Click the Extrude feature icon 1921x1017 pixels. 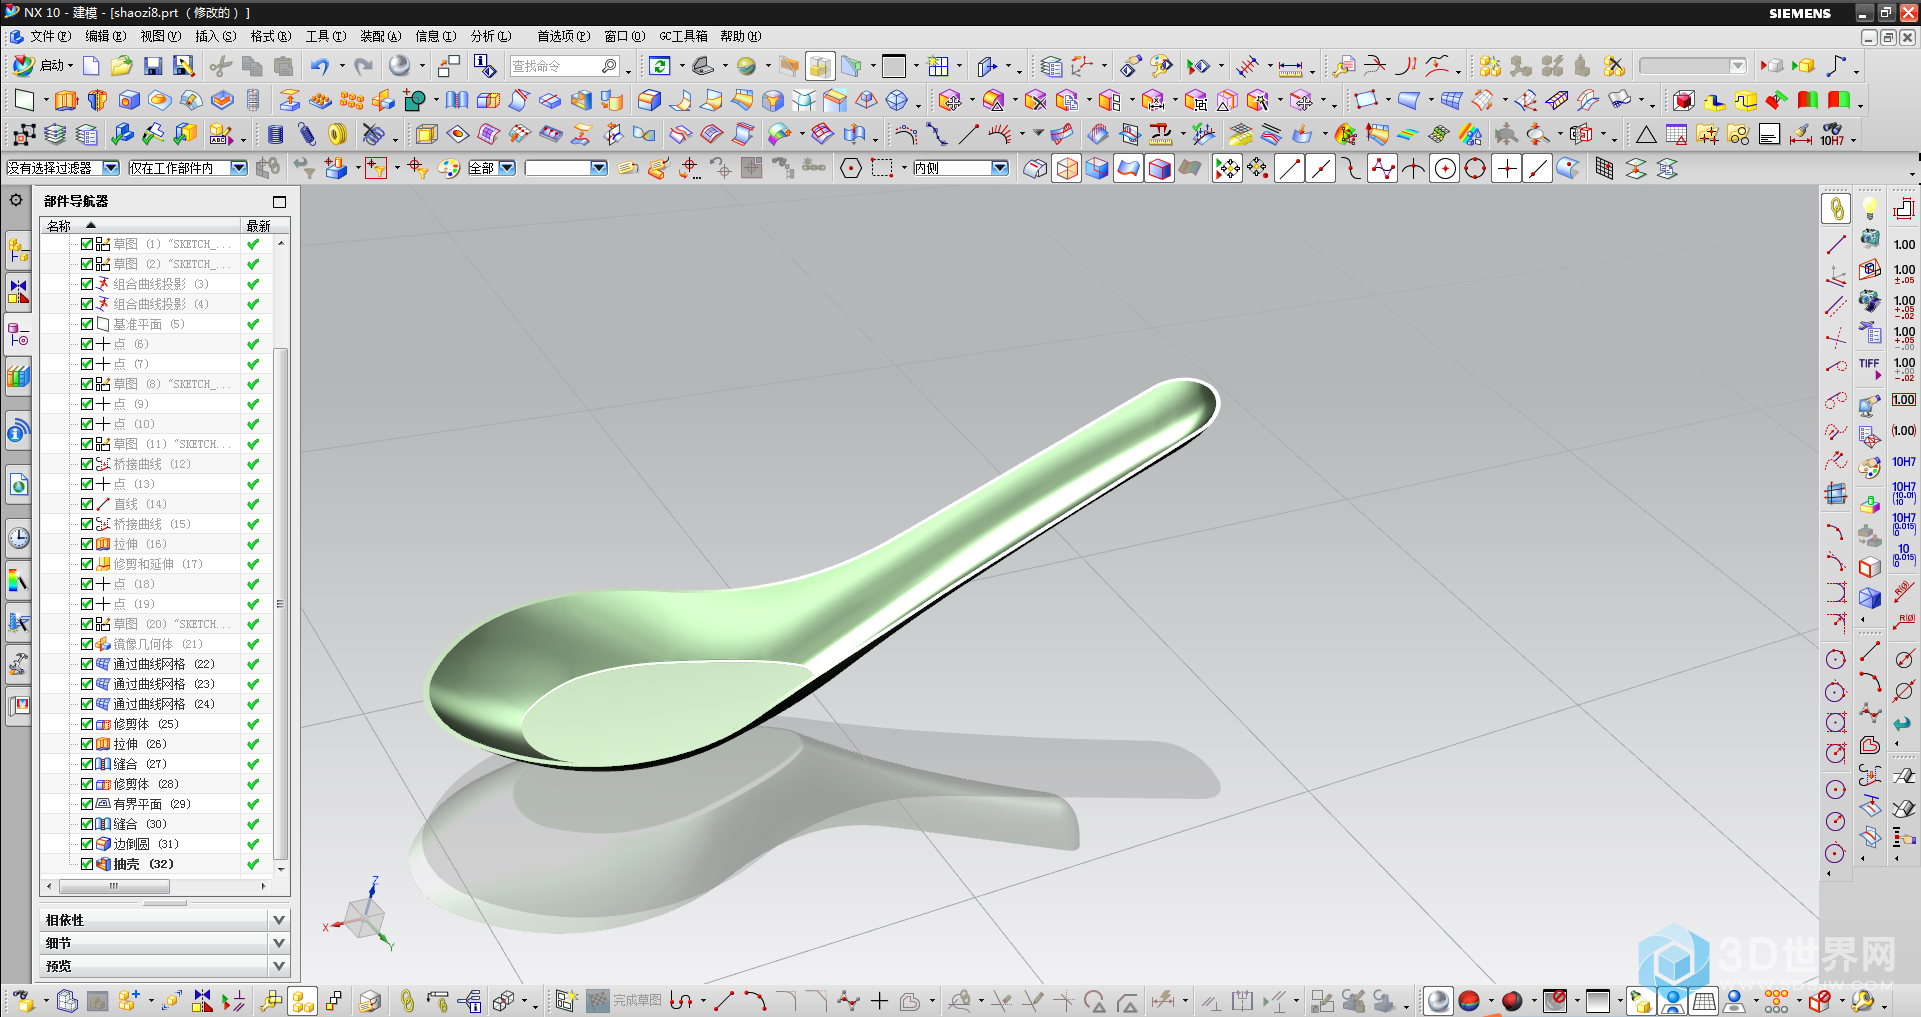66,100
